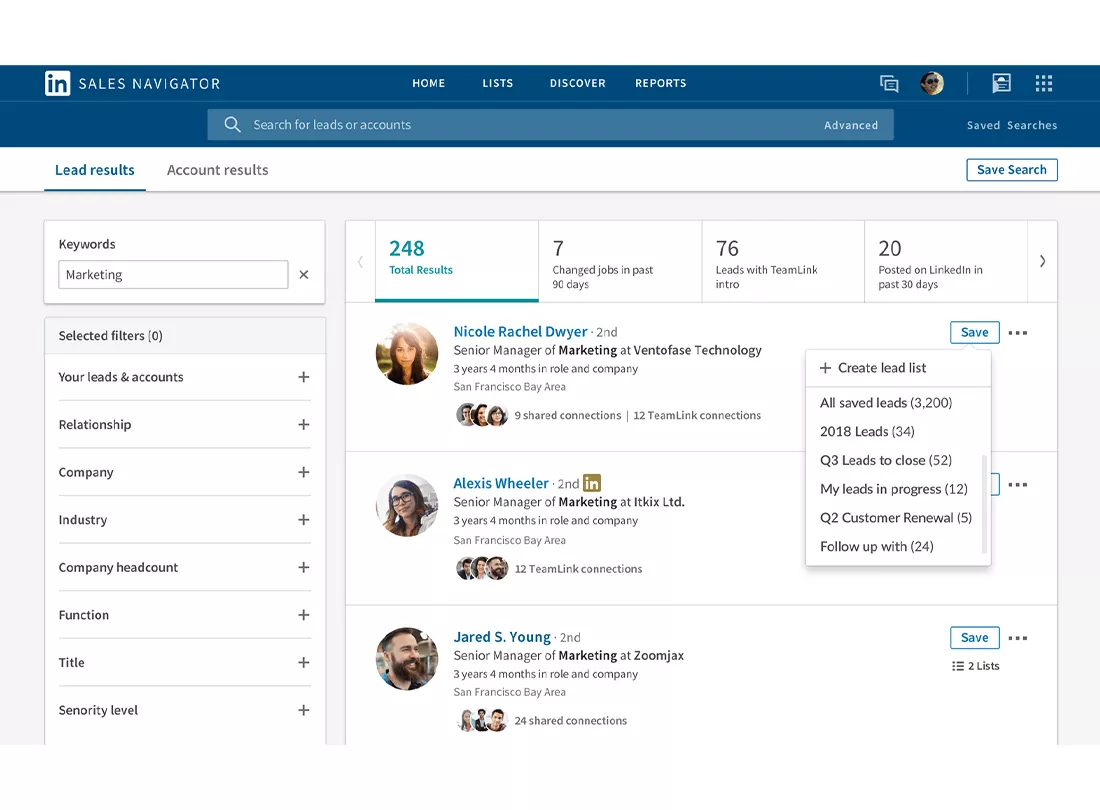Select the 248 Total Results tab

457,262
